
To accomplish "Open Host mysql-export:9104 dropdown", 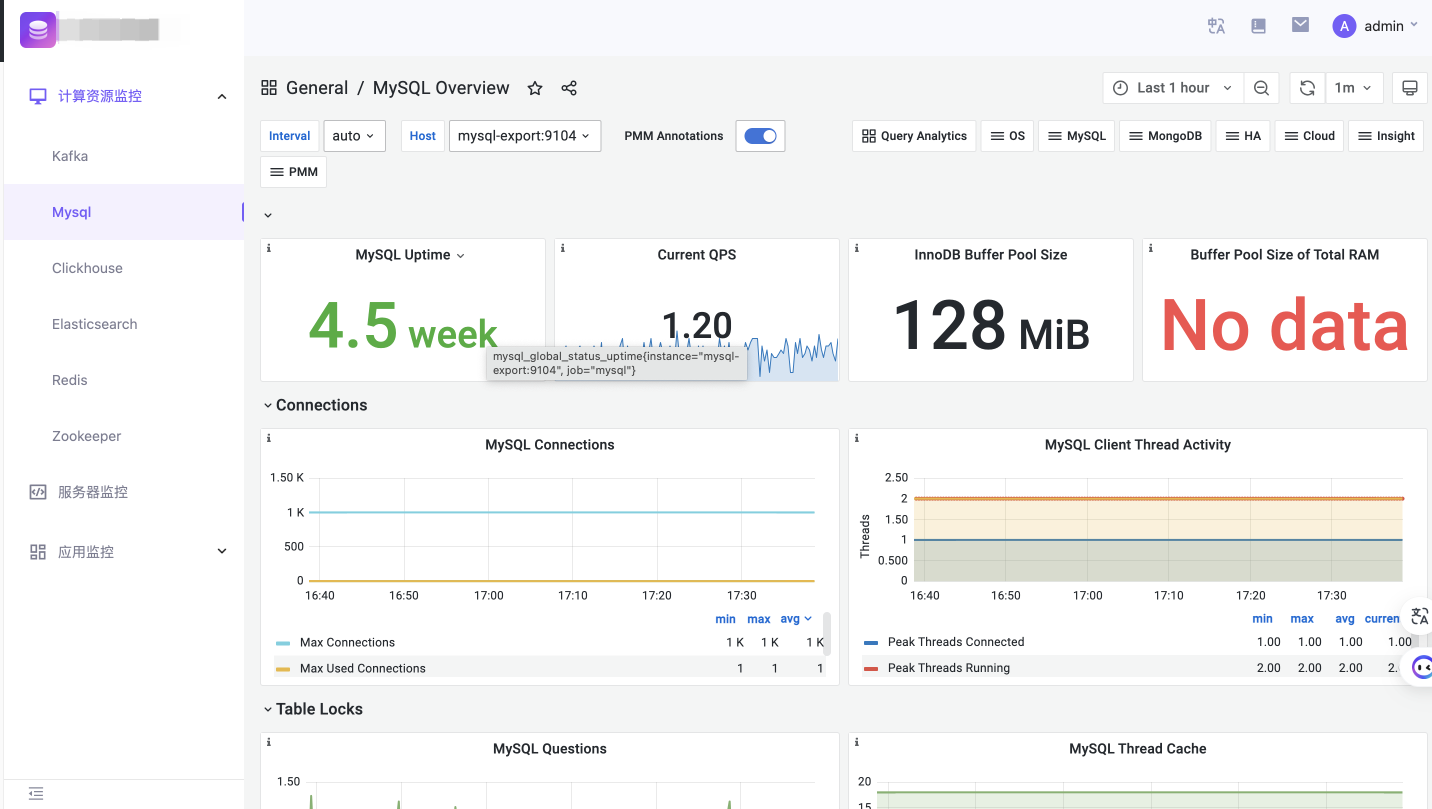I will tap(524, 136).
